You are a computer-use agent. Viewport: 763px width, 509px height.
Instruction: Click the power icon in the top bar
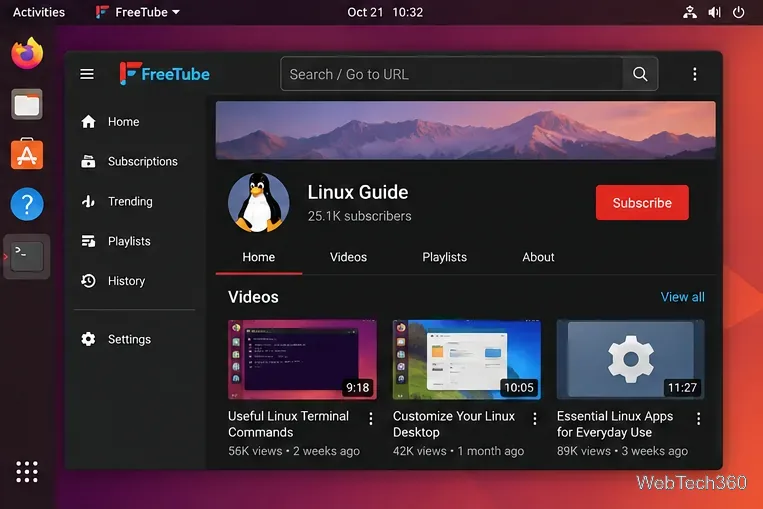pyautogui.click(x=738, y=12)
